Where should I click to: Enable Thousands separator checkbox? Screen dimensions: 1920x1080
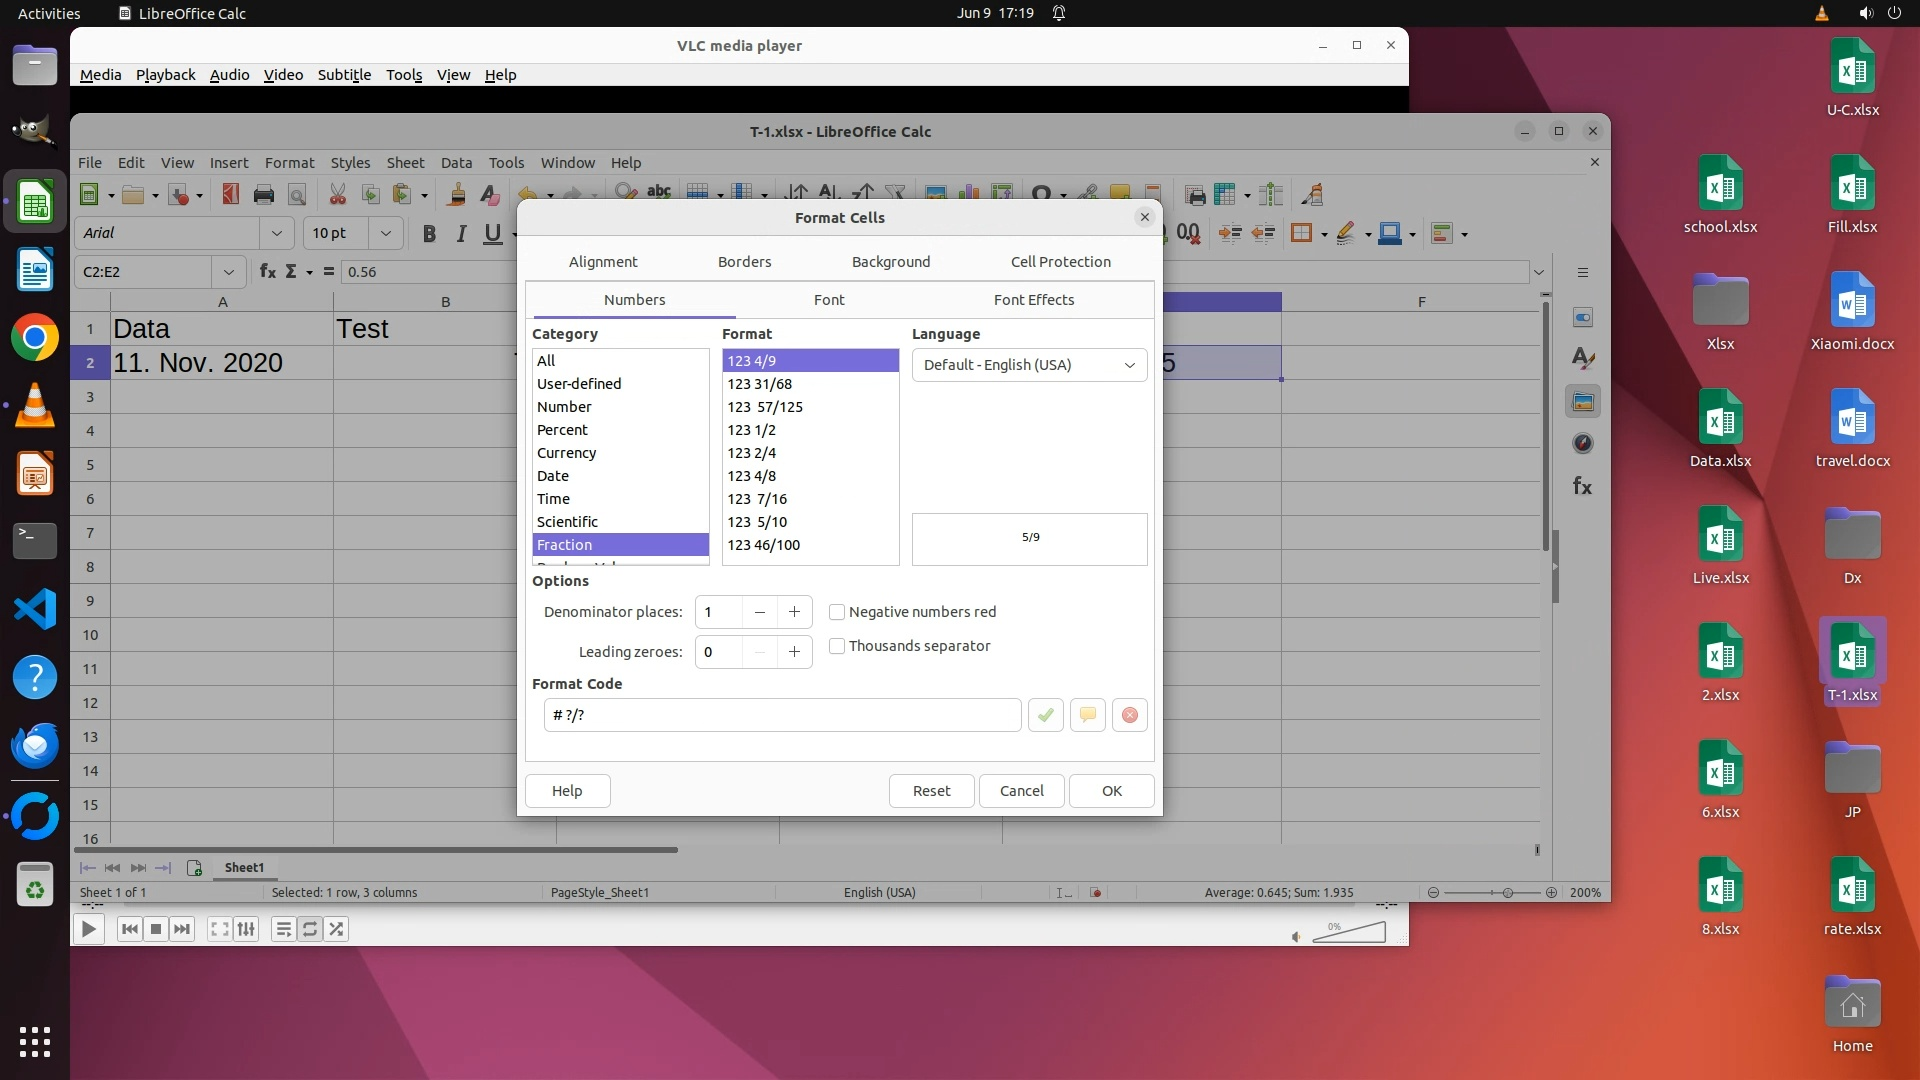[837, 646]
